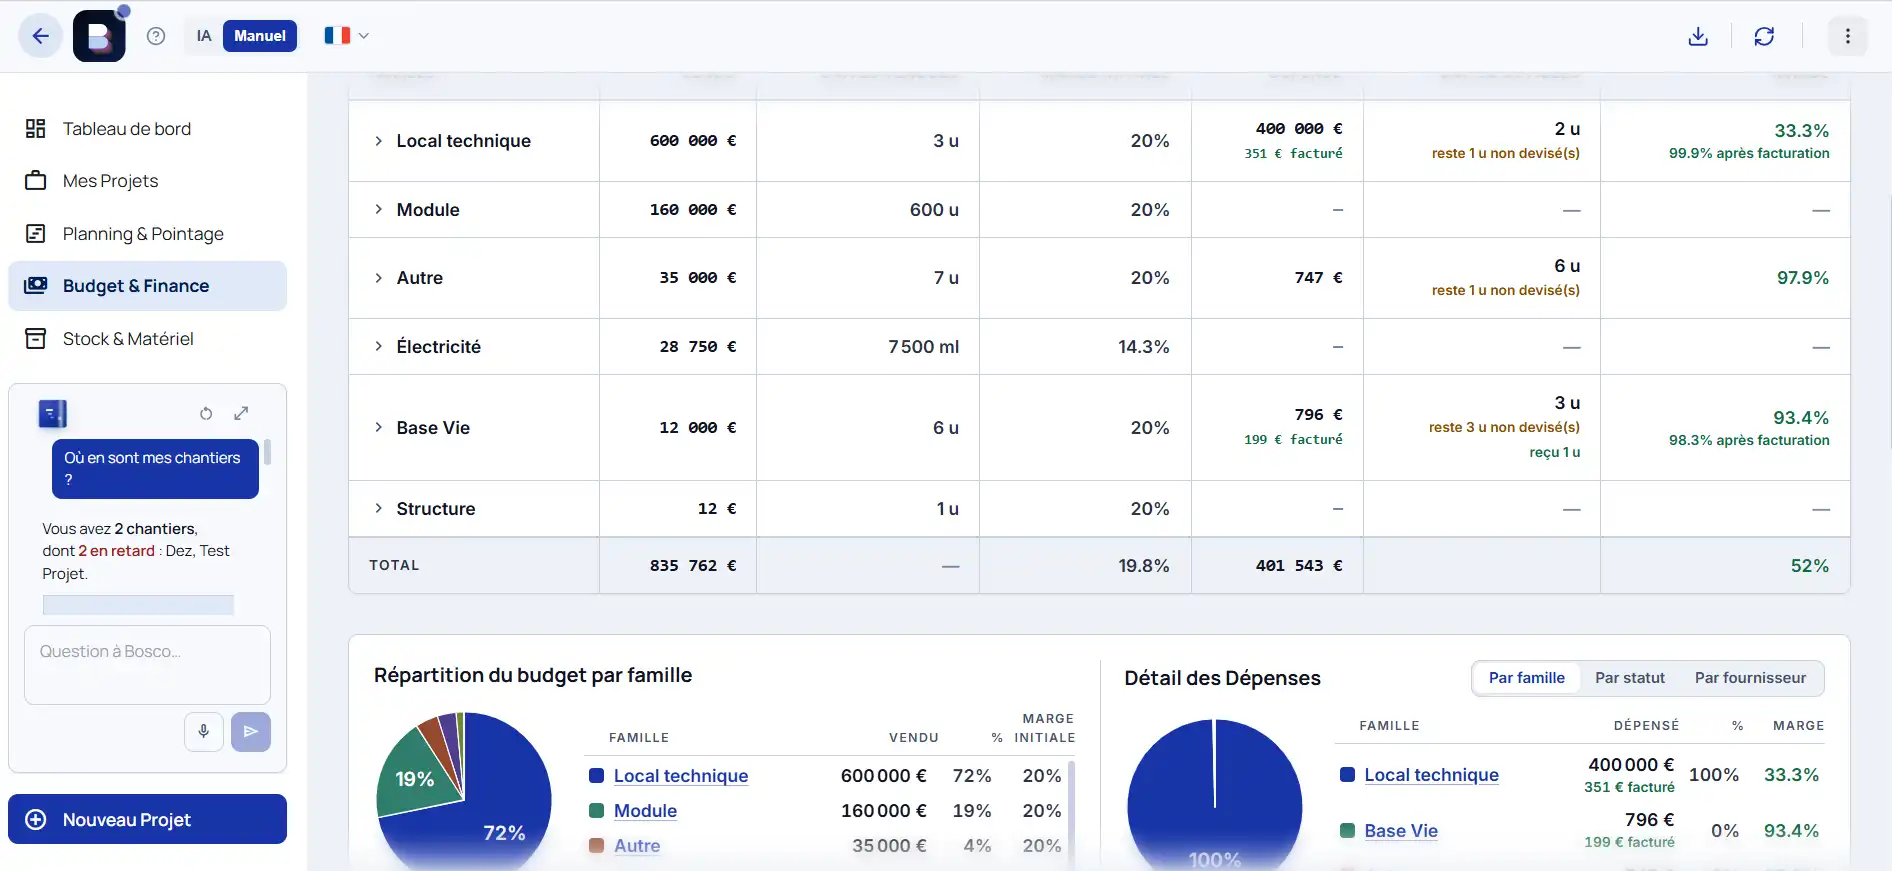The width and height of the screenshot is (1892, 871).
Task: Open Autre link in budget répartition
Action: [637, 846]
